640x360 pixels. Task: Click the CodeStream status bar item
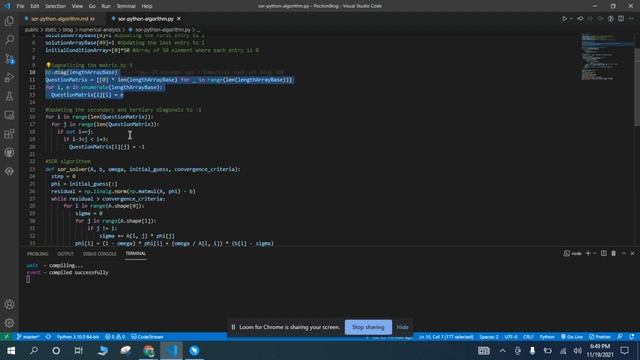coord(147,337)
